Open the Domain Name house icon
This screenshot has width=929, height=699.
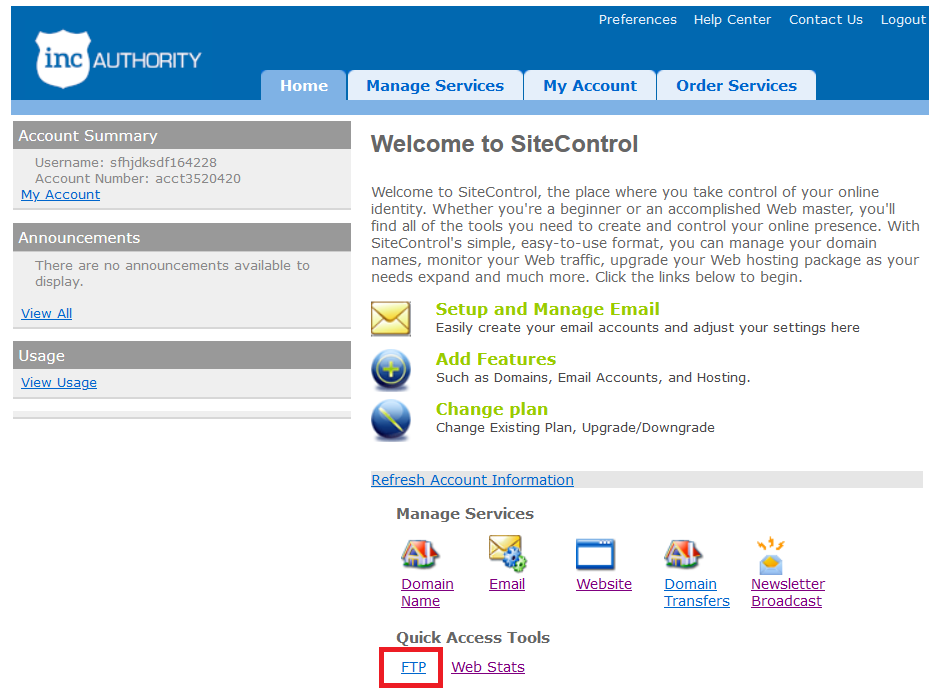tap(419, 554)
